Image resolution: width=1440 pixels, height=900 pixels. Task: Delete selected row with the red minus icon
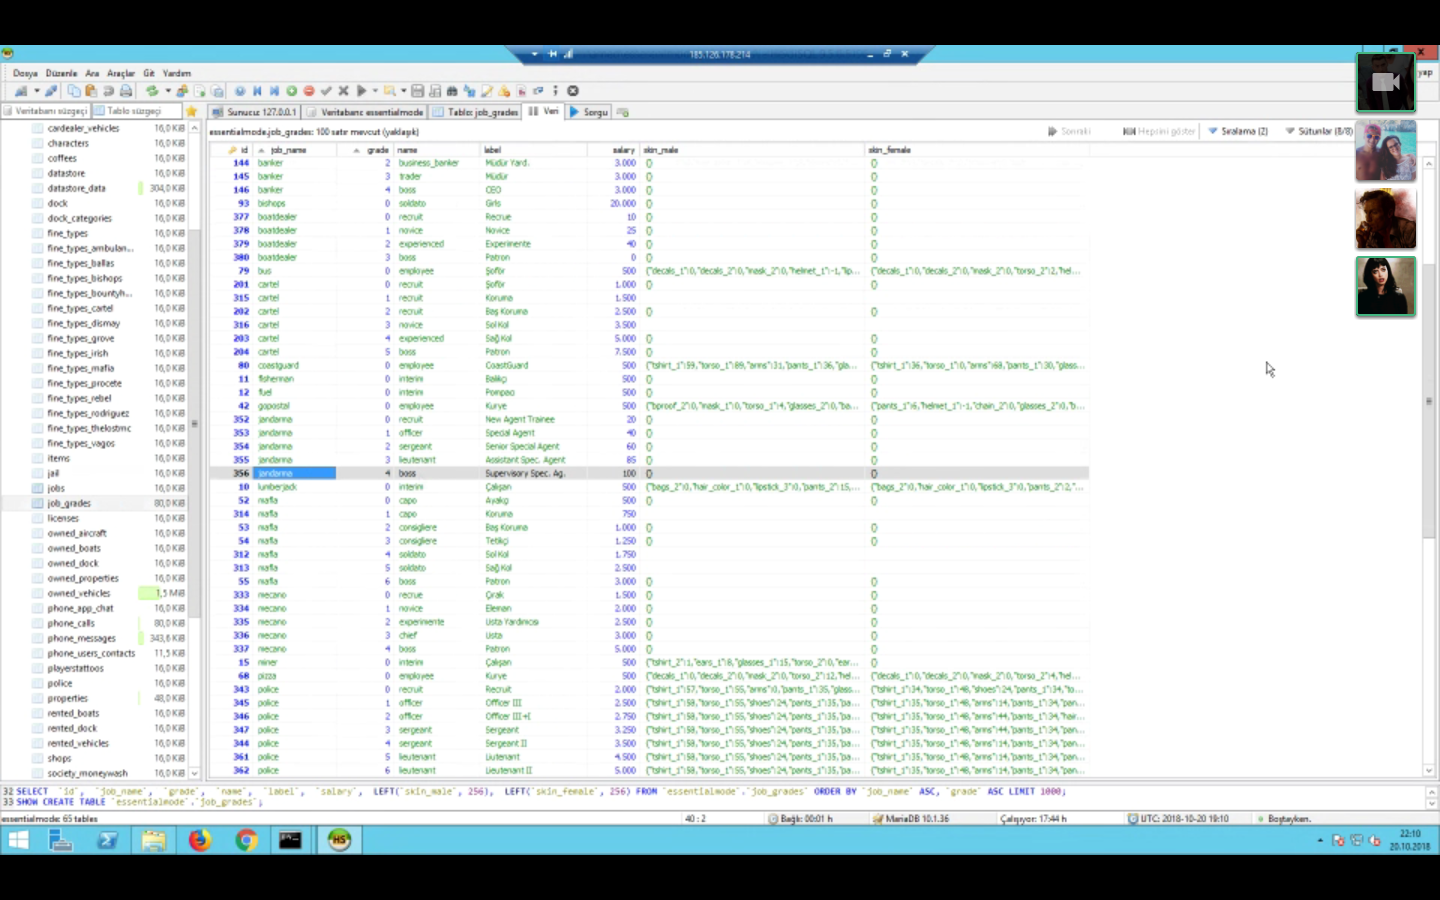tap(309, 91)
